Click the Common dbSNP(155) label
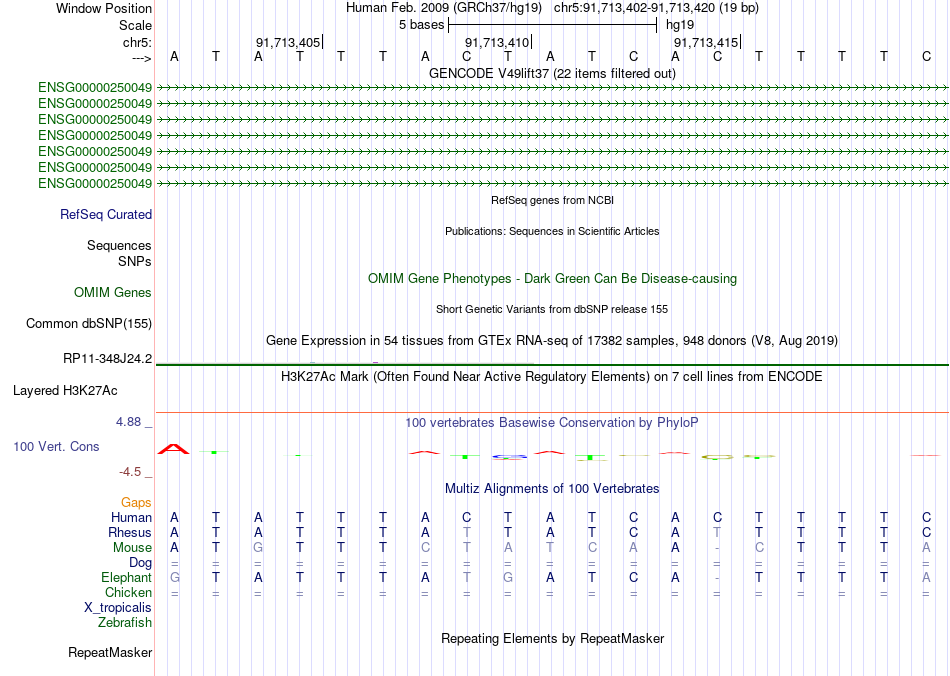Screen dimensions: 950x676 click(x=88, y=323)
